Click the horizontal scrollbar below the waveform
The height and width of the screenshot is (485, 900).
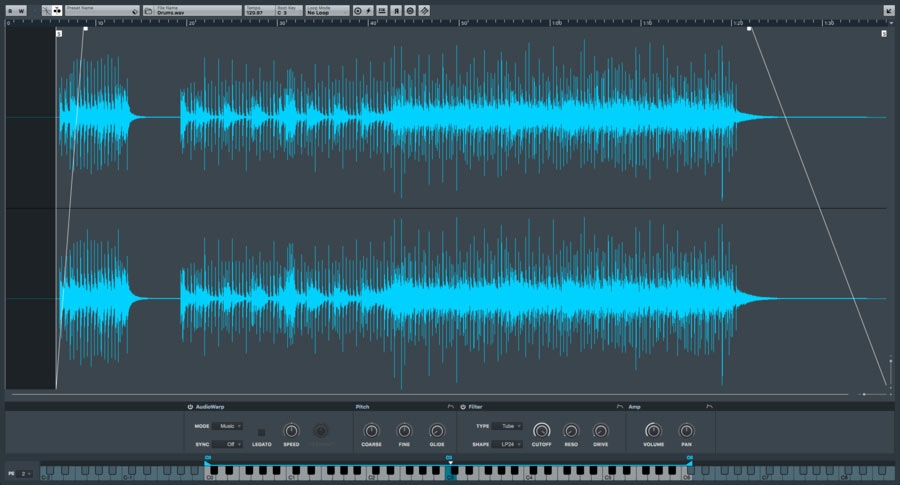pos(429,394)
